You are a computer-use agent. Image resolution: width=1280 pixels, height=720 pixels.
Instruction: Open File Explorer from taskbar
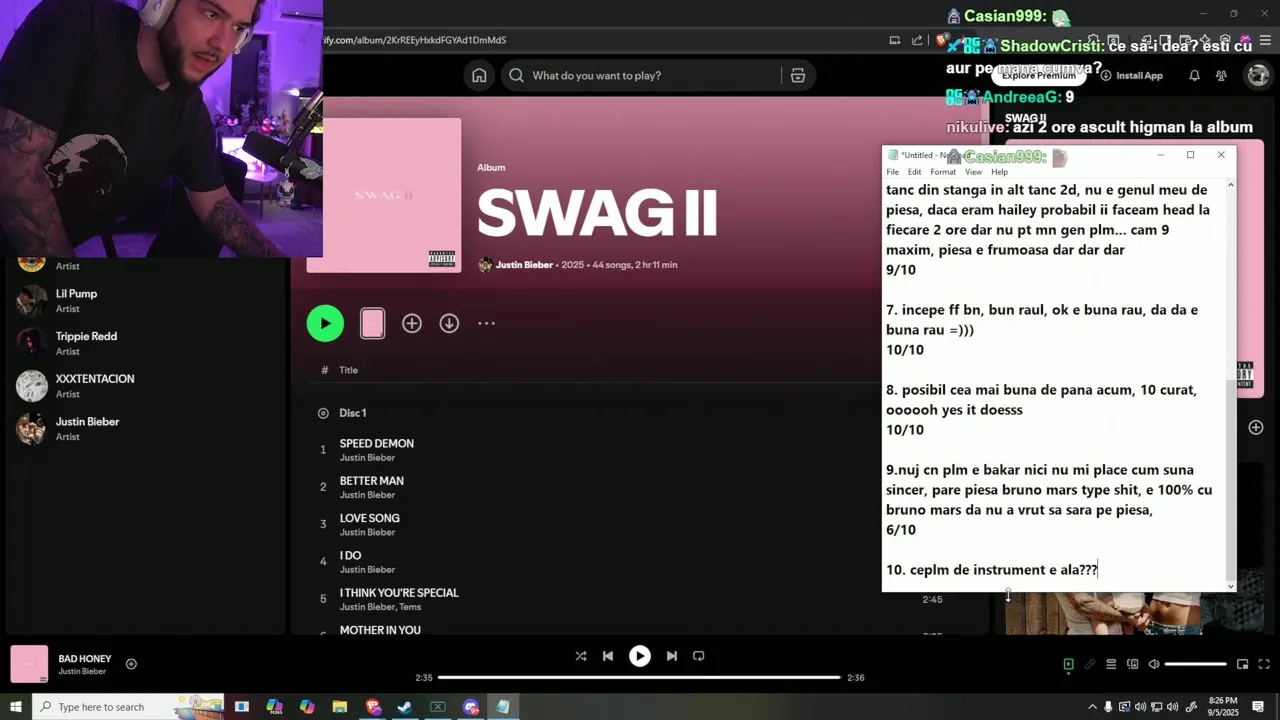tap(339, 707)
